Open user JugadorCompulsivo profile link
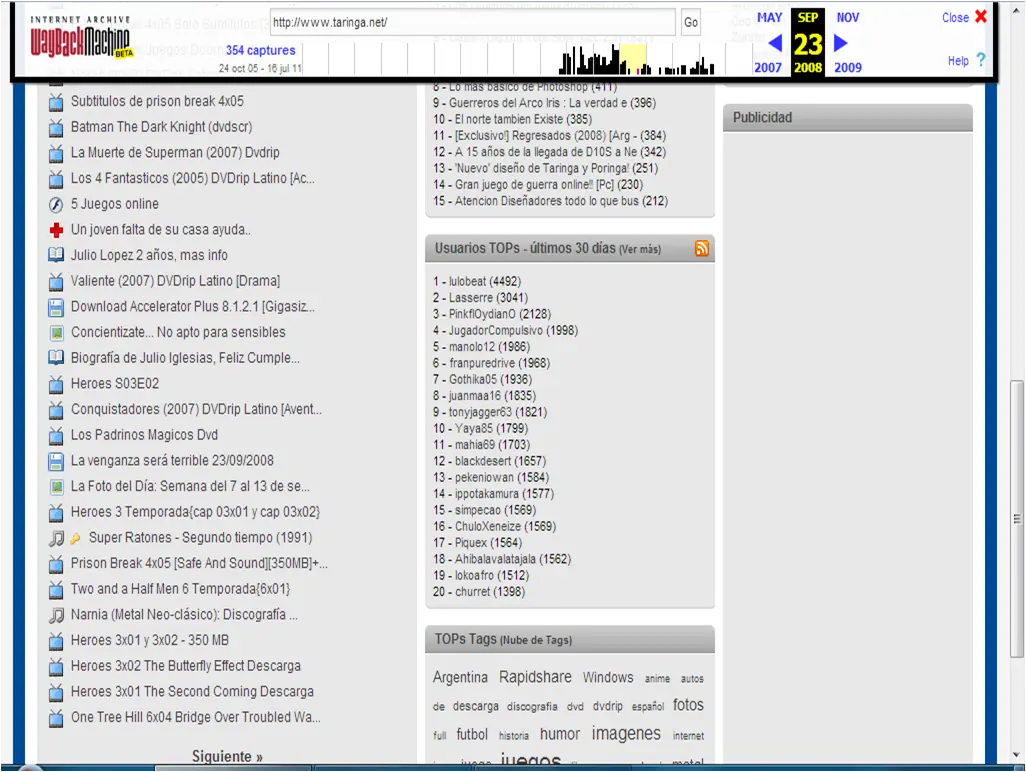The image size is (1026, 772). point(495,330)
